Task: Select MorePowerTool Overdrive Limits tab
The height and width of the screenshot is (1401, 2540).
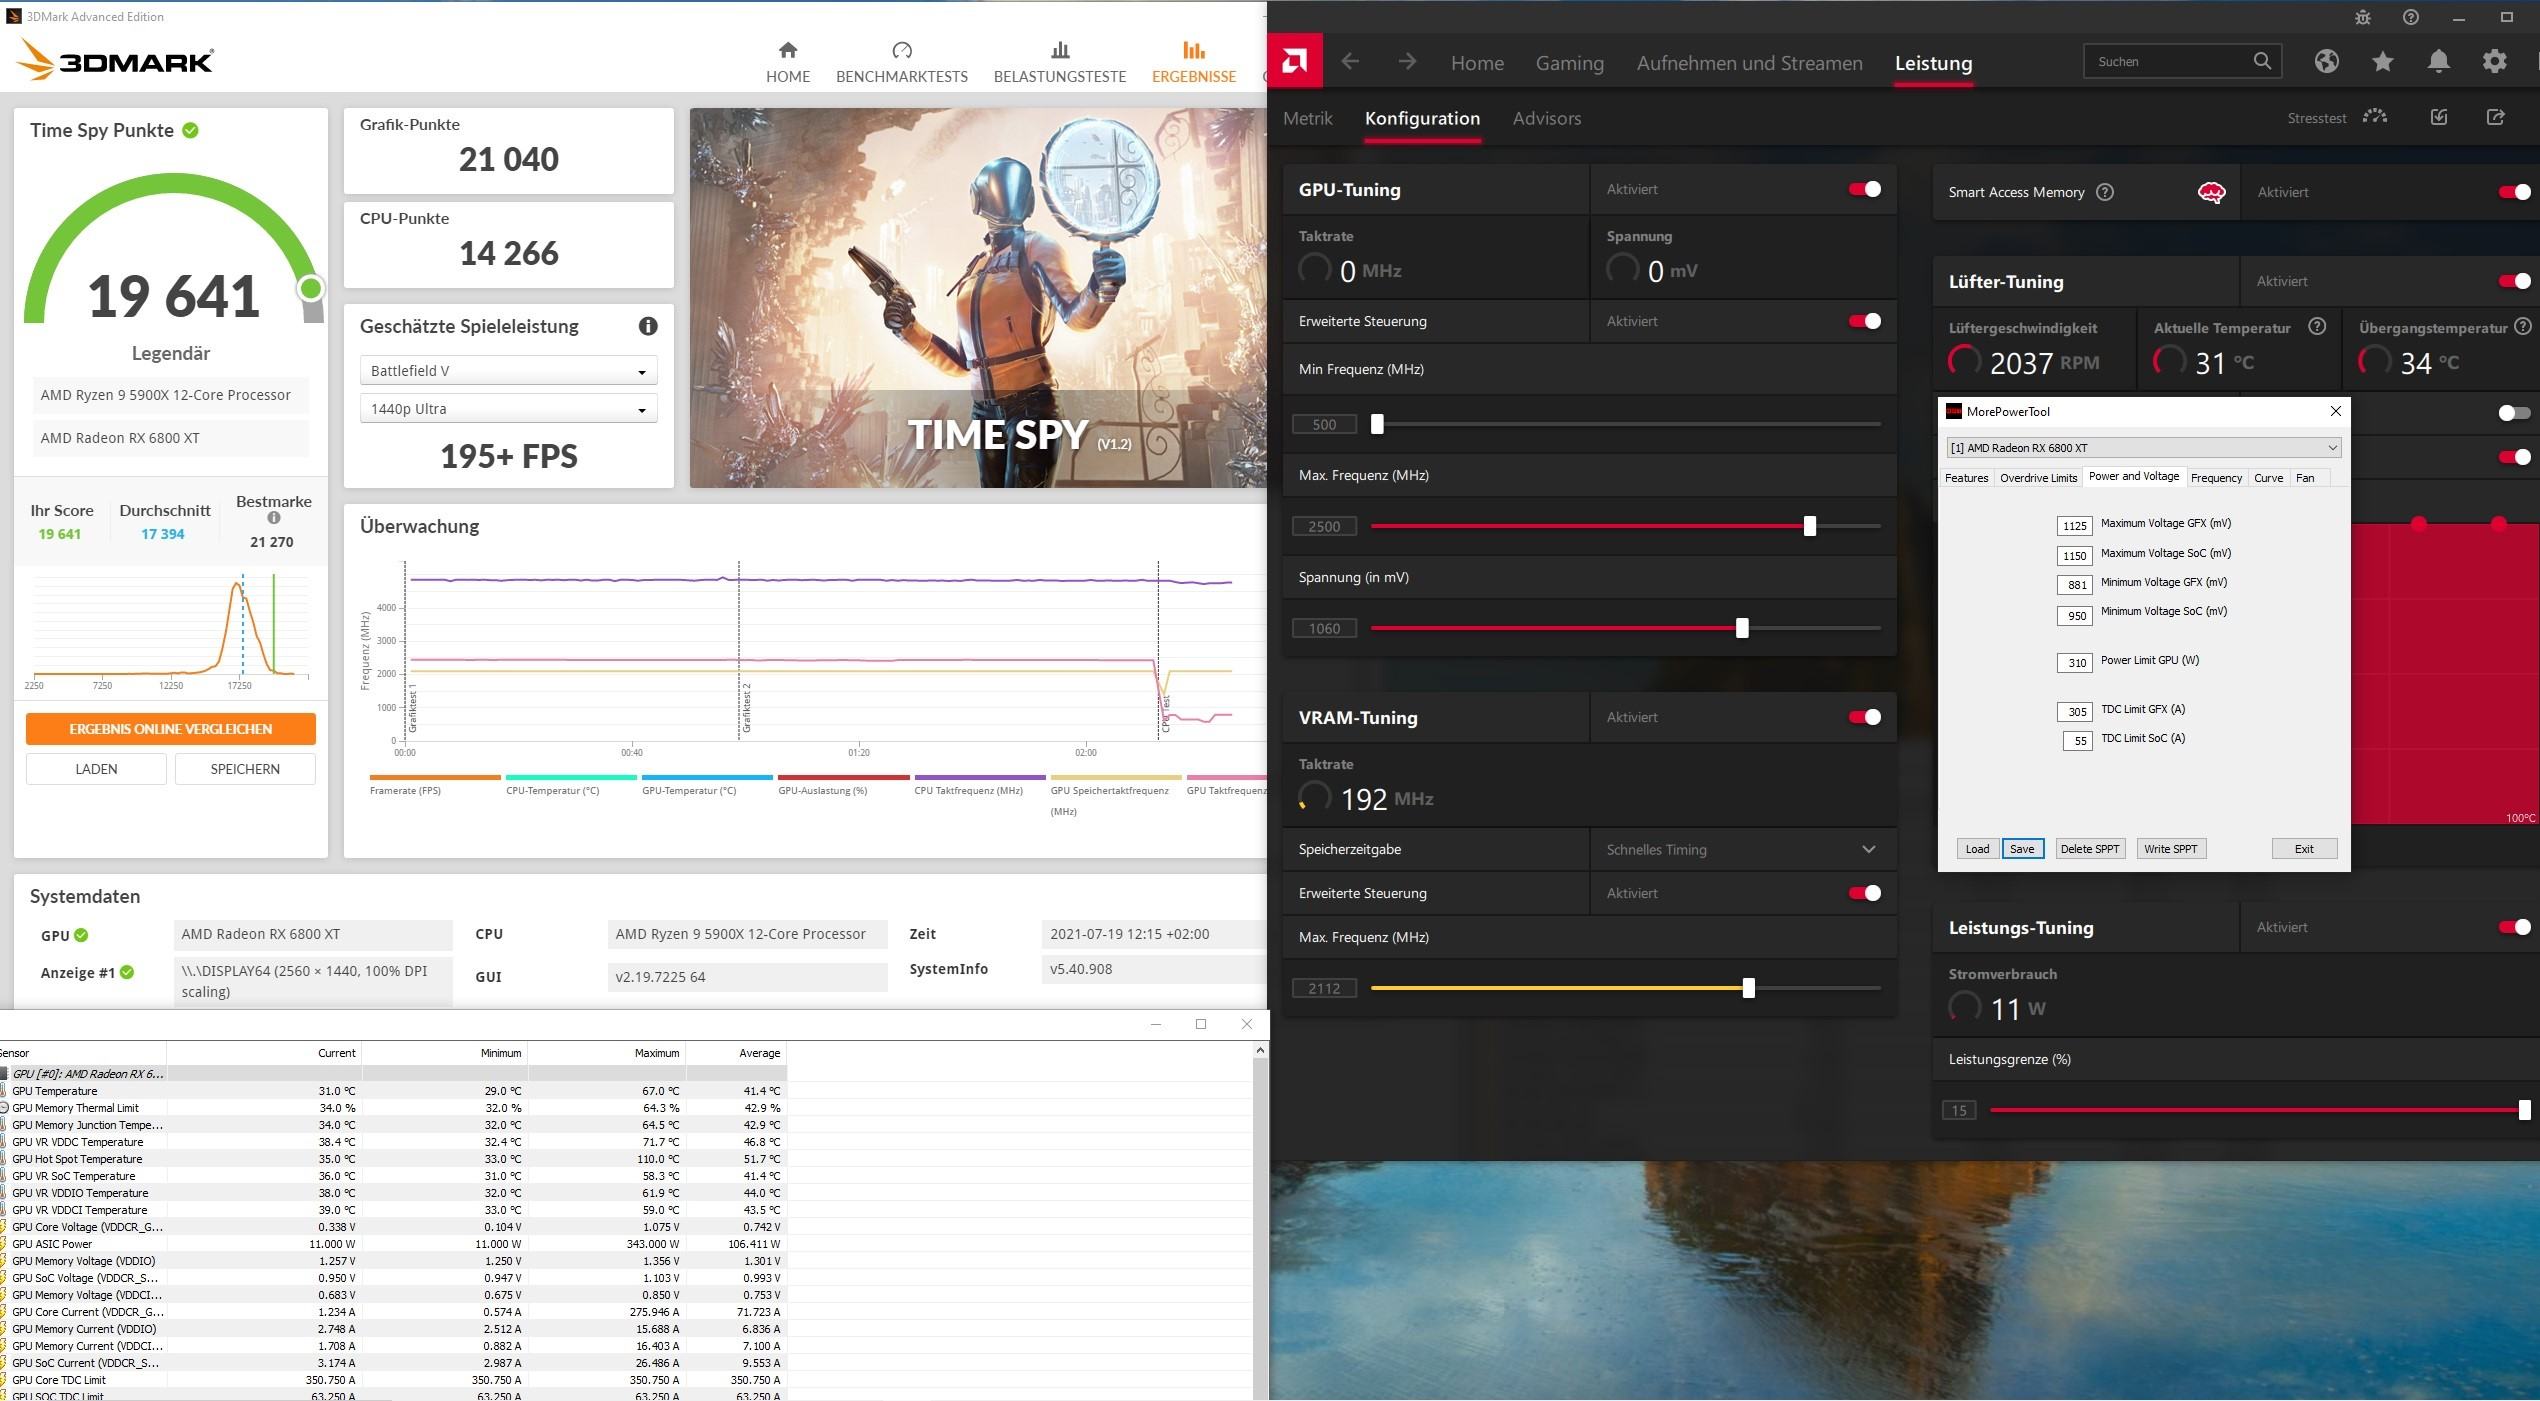Action: 2038,478
